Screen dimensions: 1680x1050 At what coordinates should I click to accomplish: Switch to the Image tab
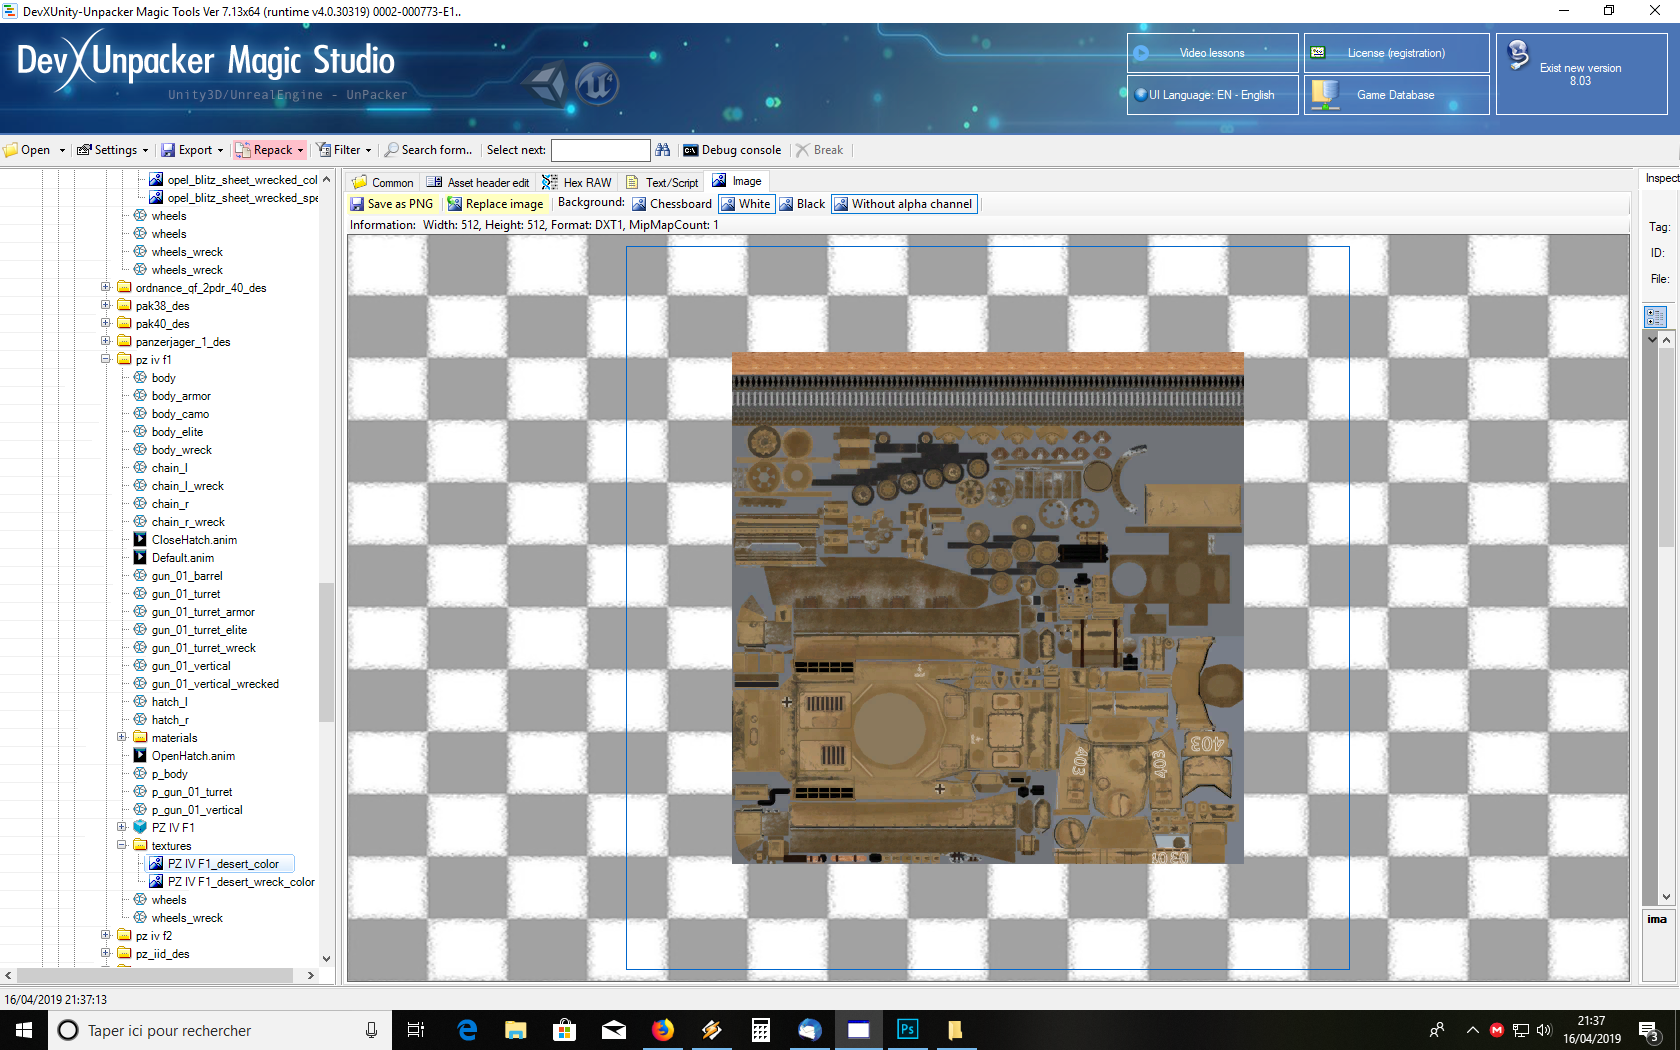[737, 181]
